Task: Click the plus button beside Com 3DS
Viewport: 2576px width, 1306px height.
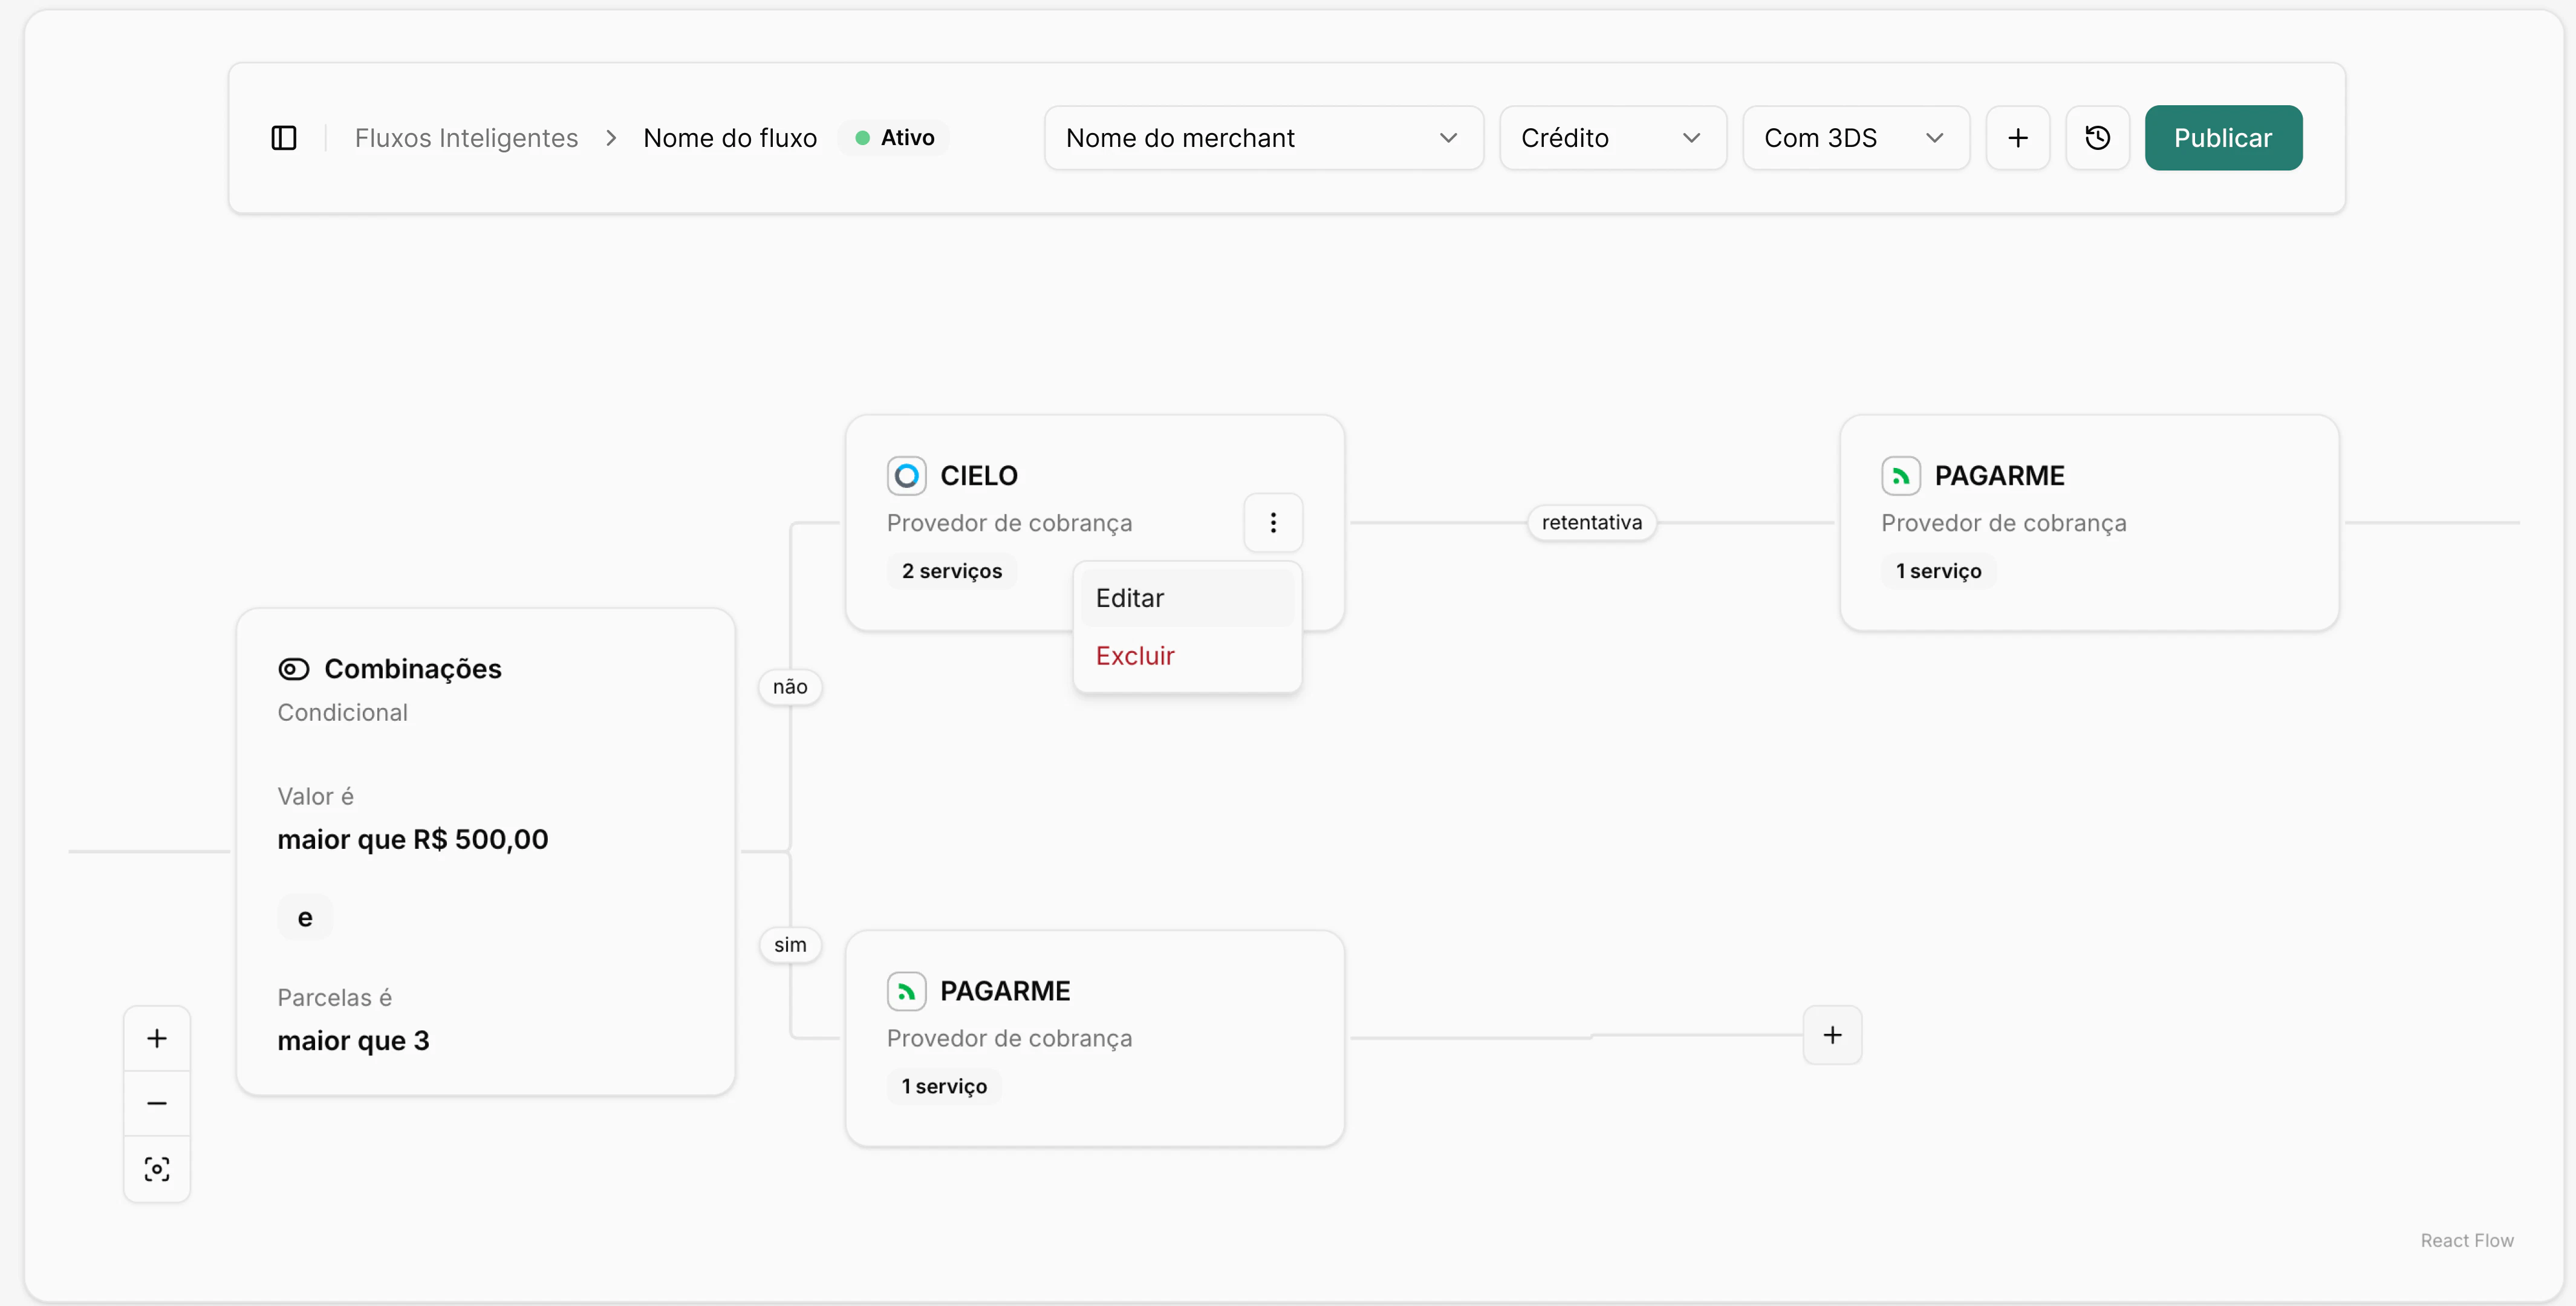Action: click(x=2017, y=138)
